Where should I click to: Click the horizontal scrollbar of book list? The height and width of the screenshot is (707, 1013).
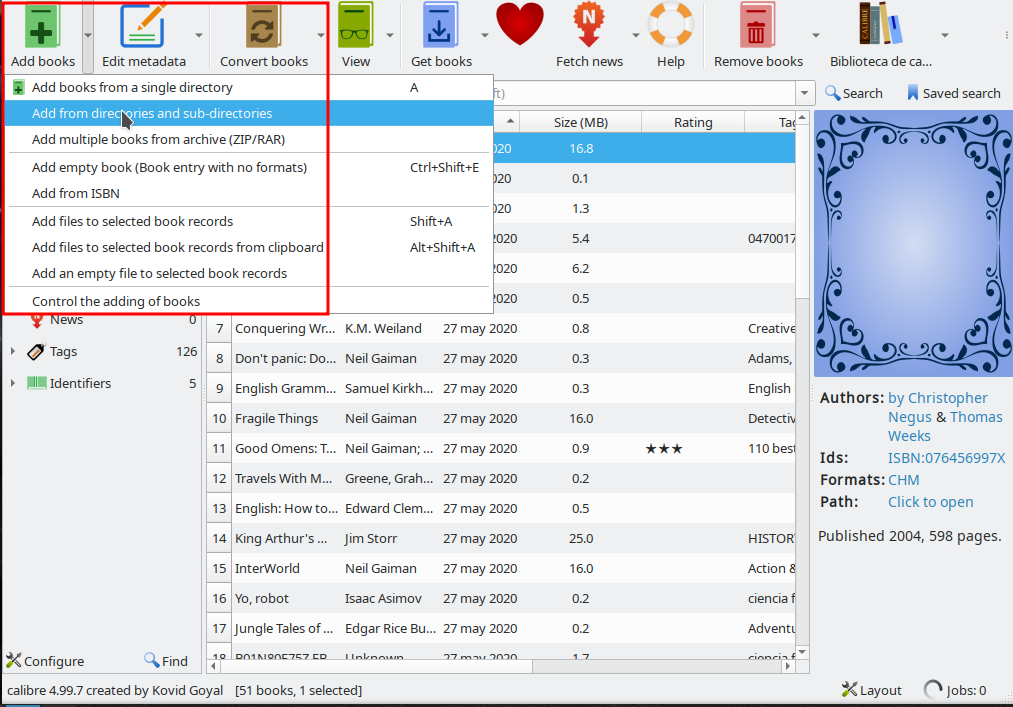click(x=375, y=666)
